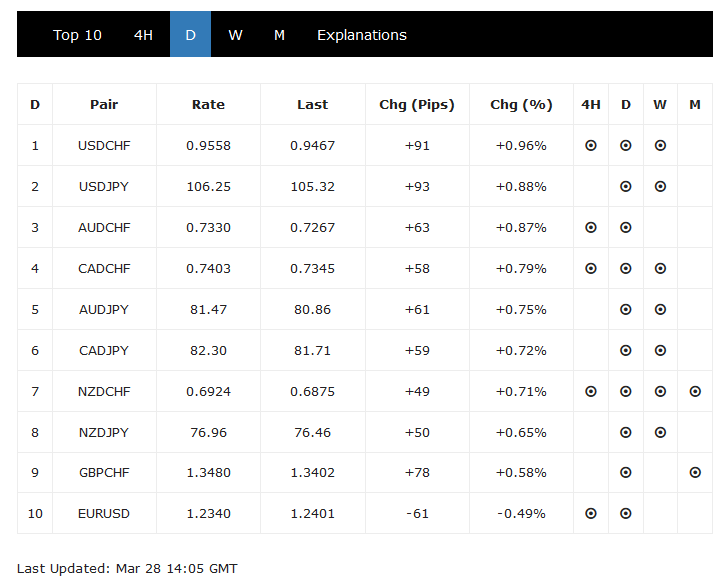Click the Pair column header

104,104
